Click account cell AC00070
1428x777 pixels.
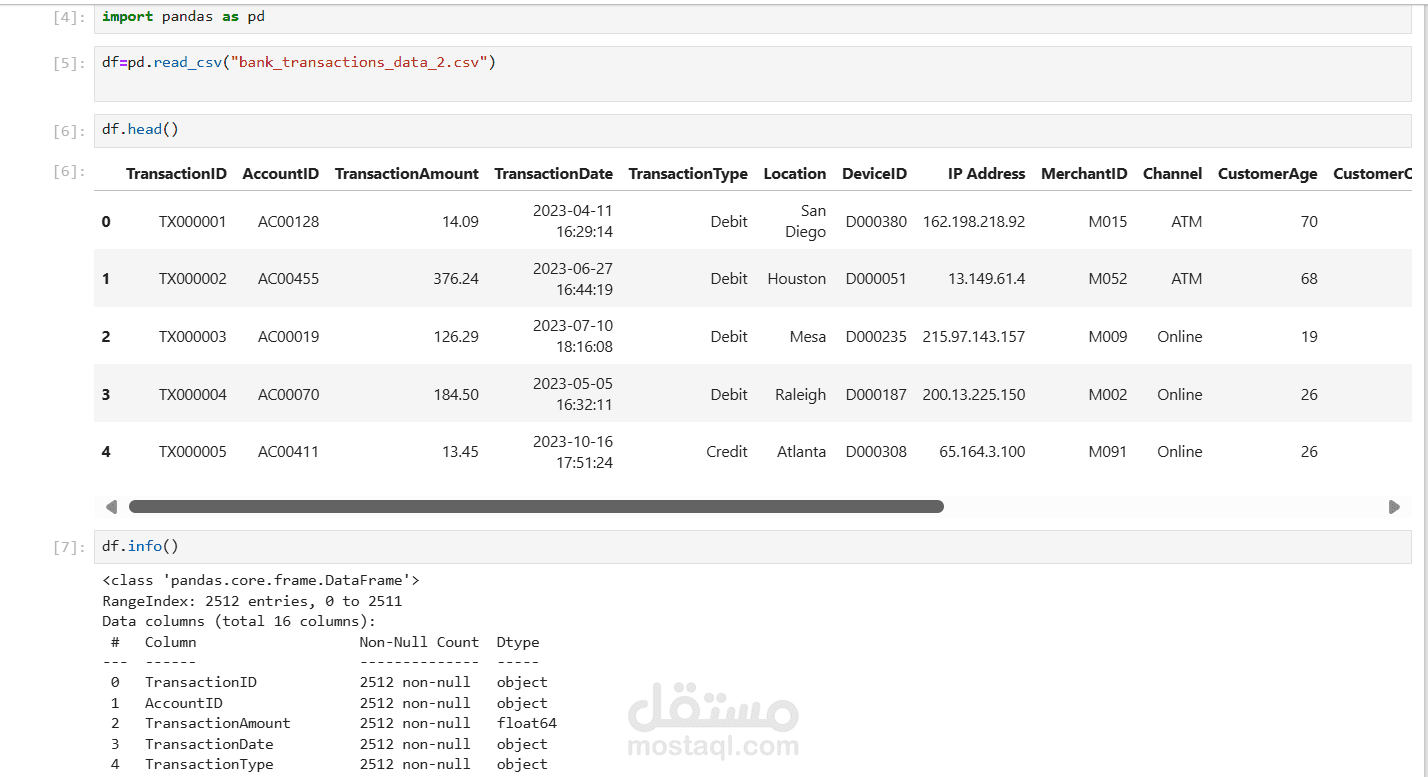pyautogui.click(x=289, y=395)
